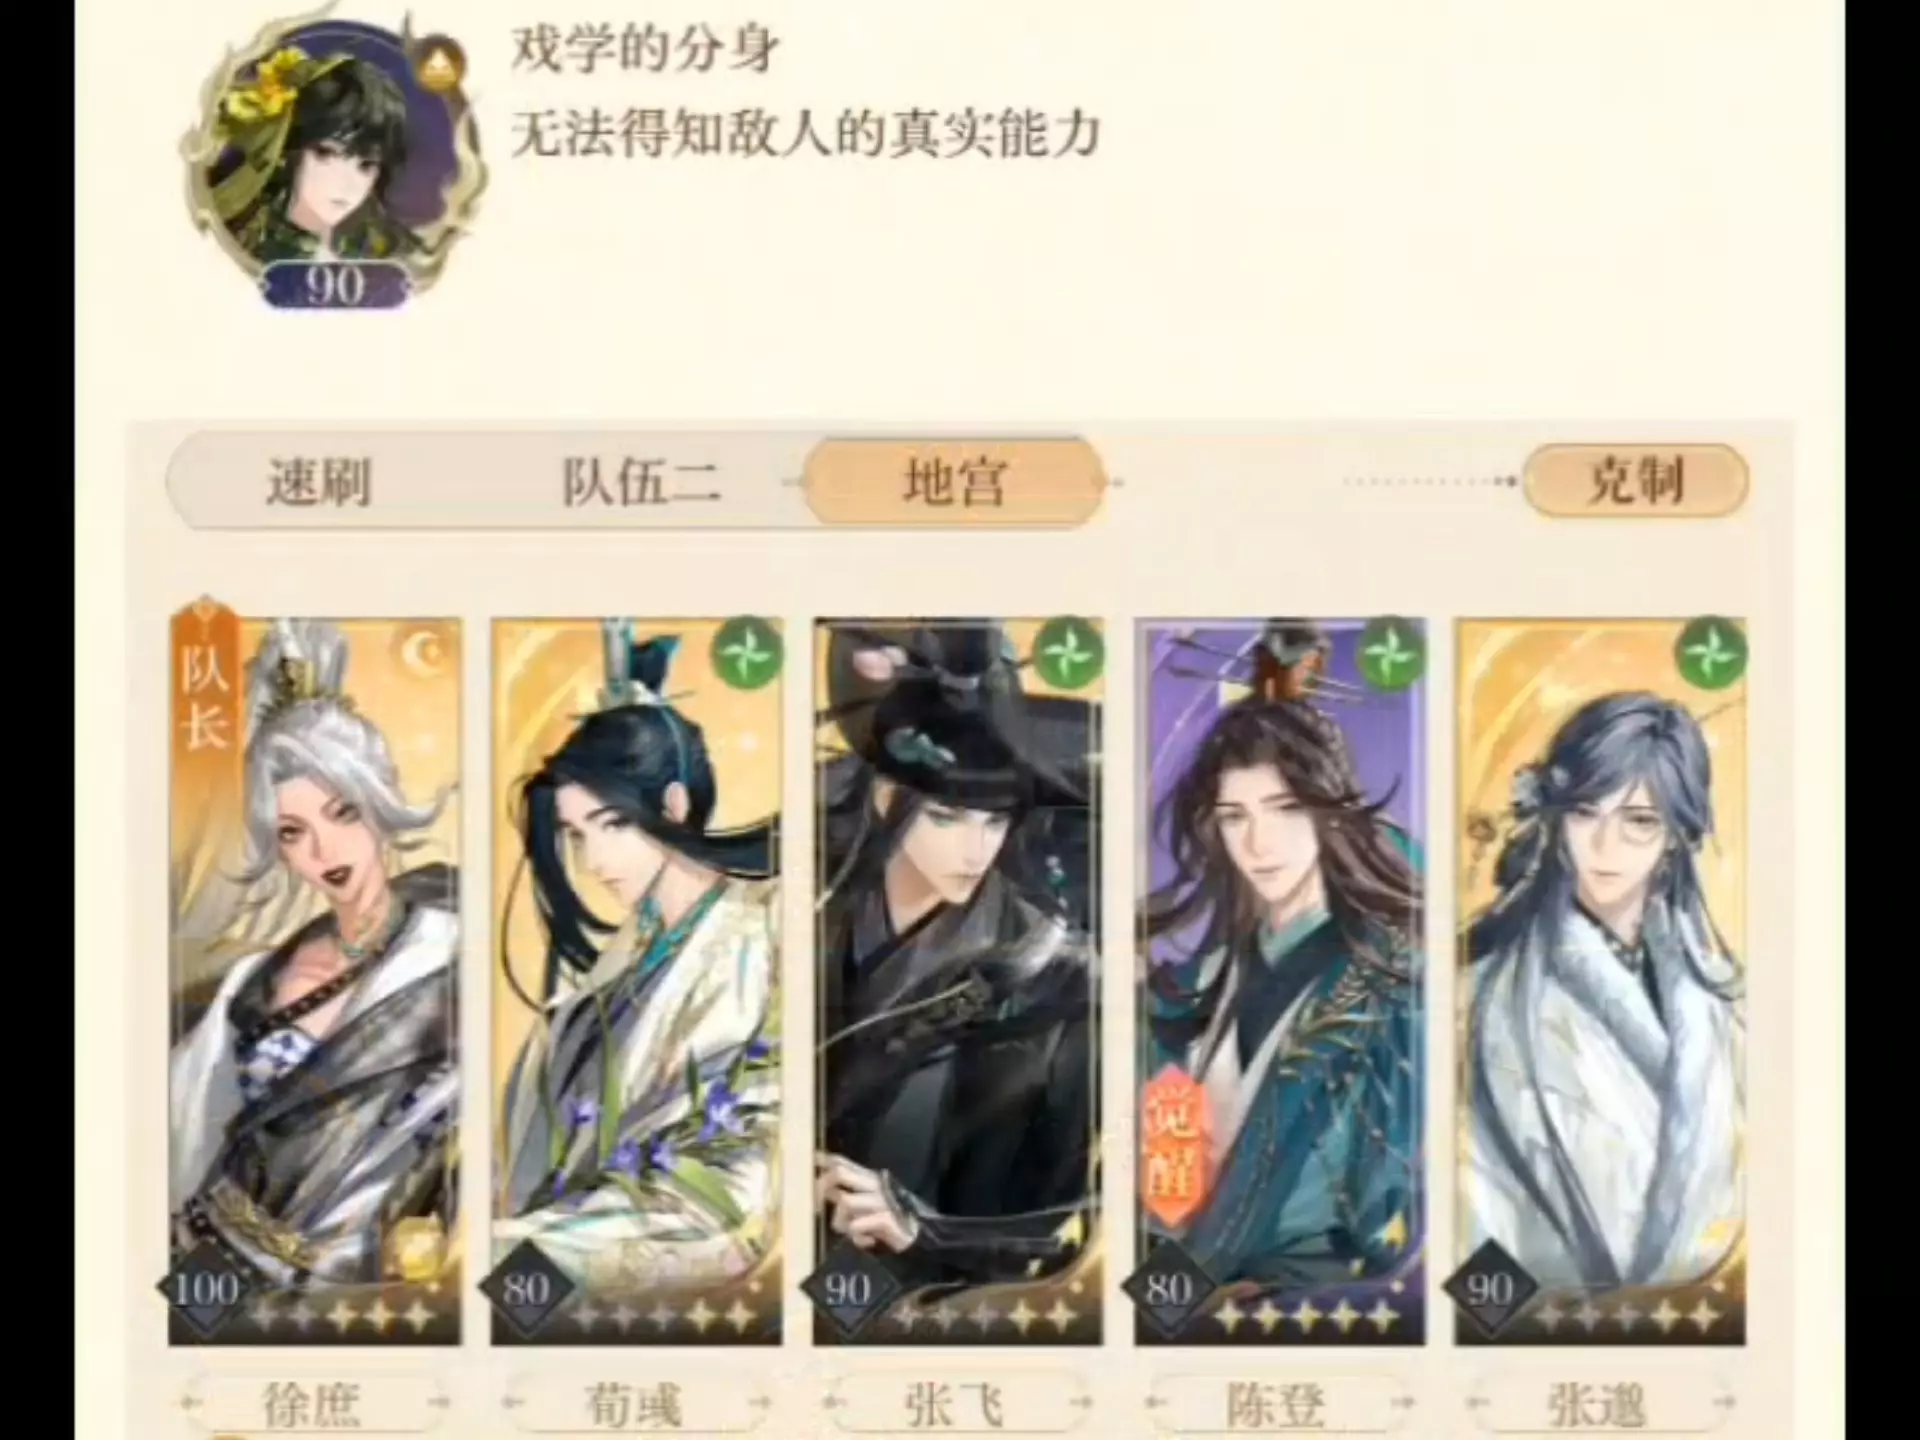Click the green wind element icon on 荀彧's card
This screenshot has width=1920, height=1440.
point(747,653)
